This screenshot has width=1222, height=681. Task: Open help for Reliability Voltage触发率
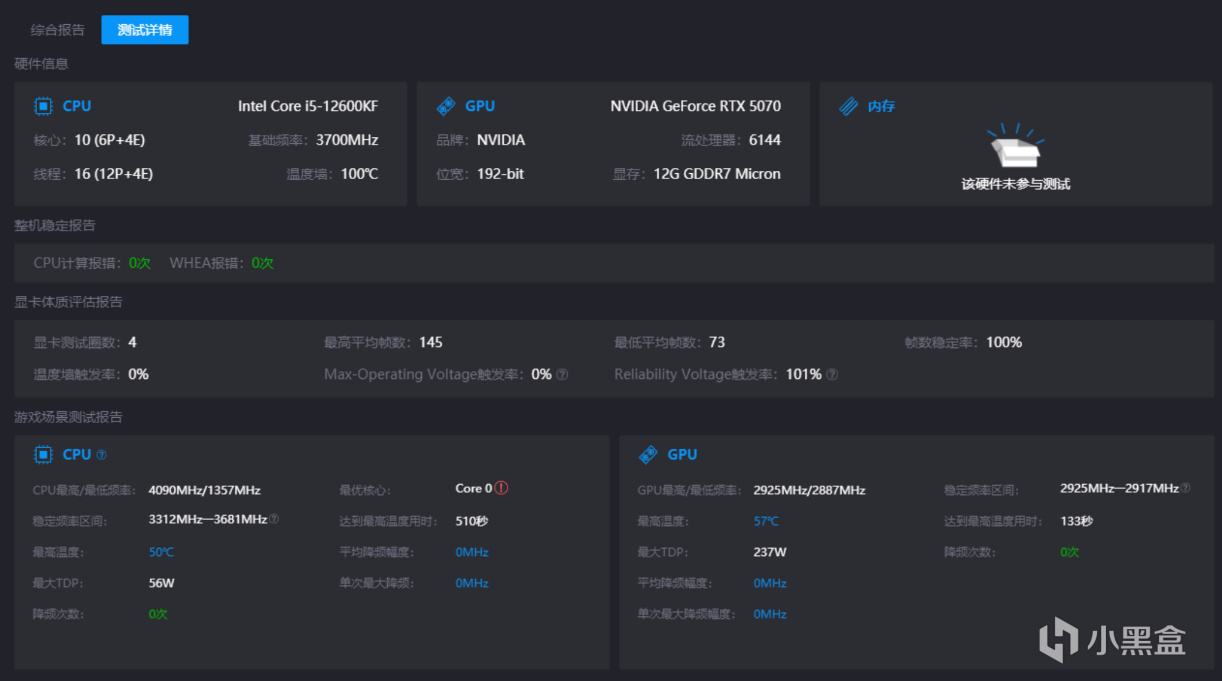pyautogui.click(x=832, y=375)
